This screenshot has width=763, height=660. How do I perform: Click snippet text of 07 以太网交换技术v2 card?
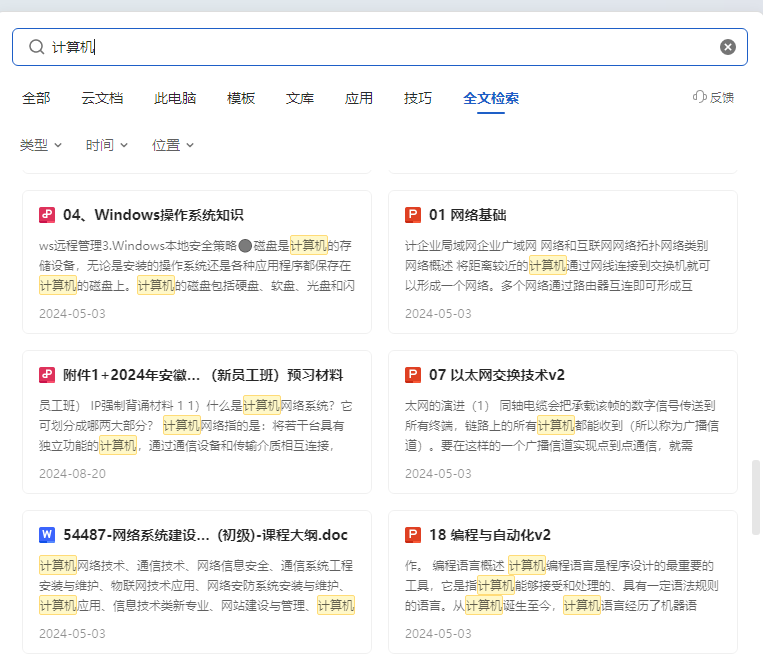[562, 425]
